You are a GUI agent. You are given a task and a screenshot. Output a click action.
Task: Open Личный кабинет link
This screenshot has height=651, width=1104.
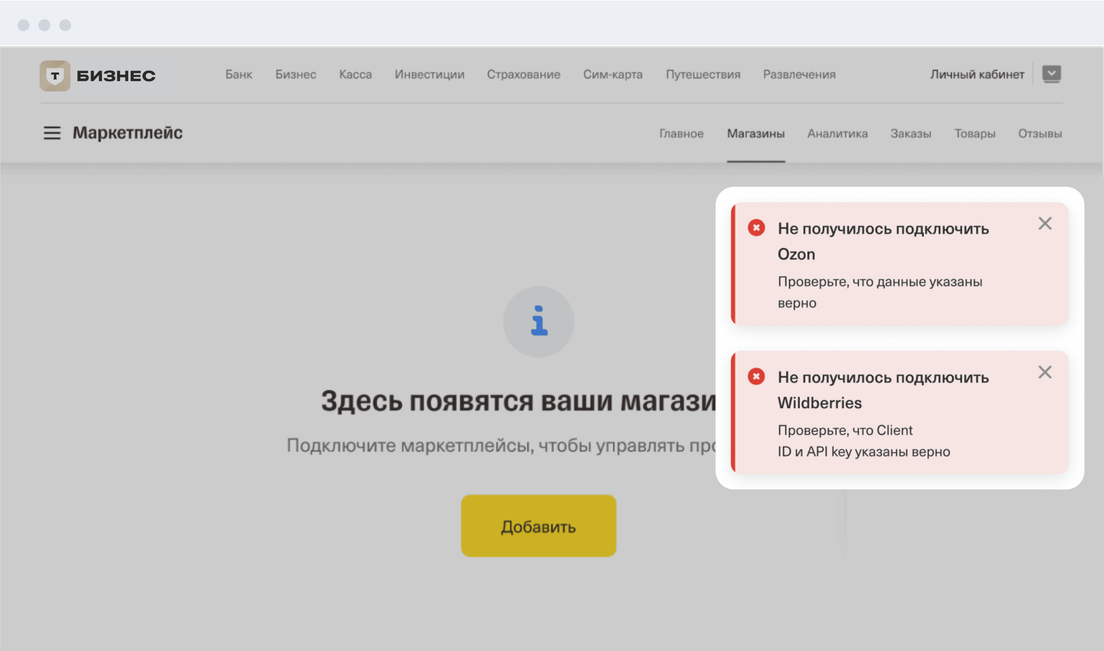[x=977, y=74]
